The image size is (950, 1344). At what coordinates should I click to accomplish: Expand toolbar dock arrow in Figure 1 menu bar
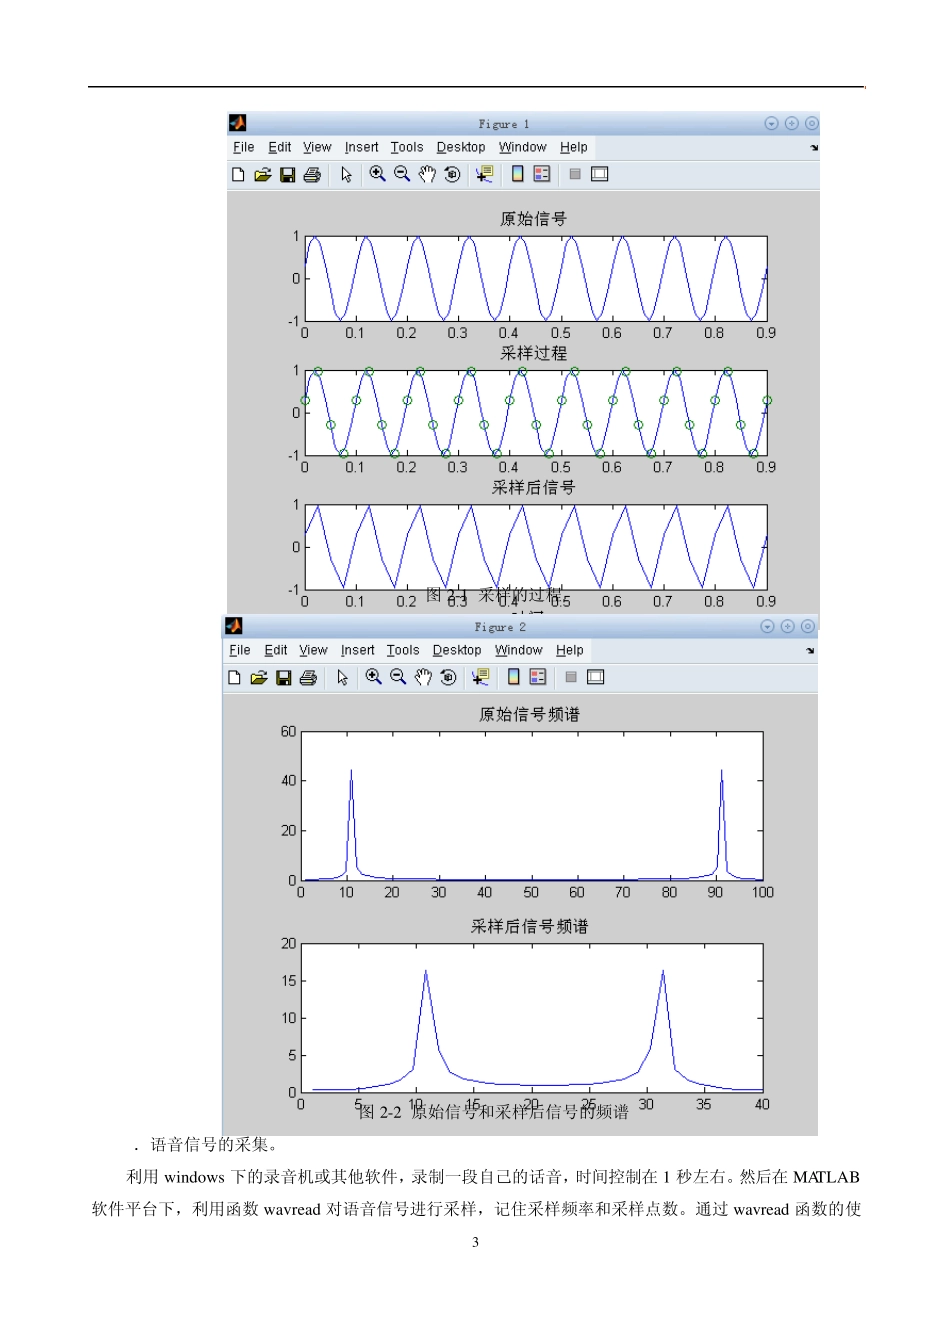[x=814, y=147]
